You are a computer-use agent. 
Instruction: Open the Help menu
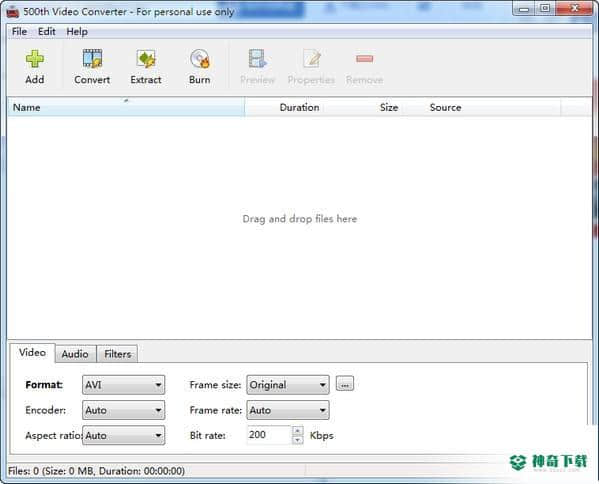pos(77,32)
